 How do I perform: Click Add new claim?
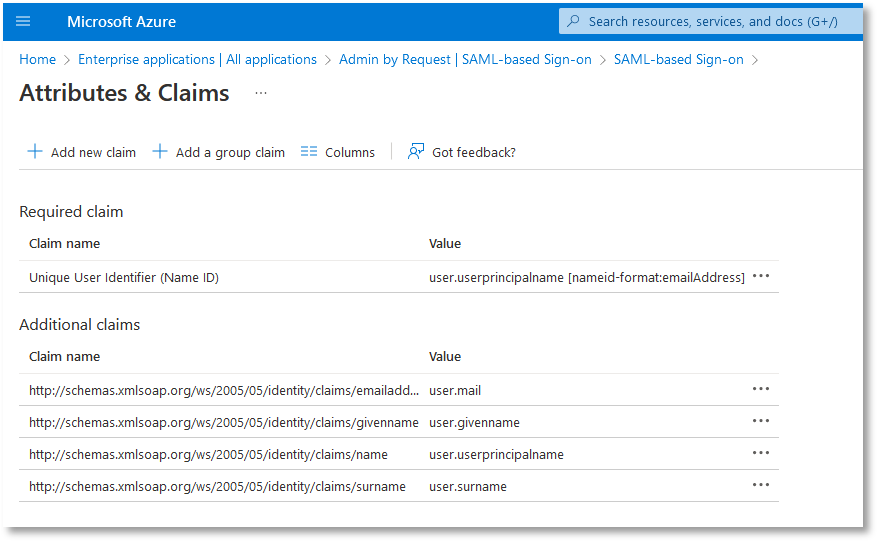(82, 152)
